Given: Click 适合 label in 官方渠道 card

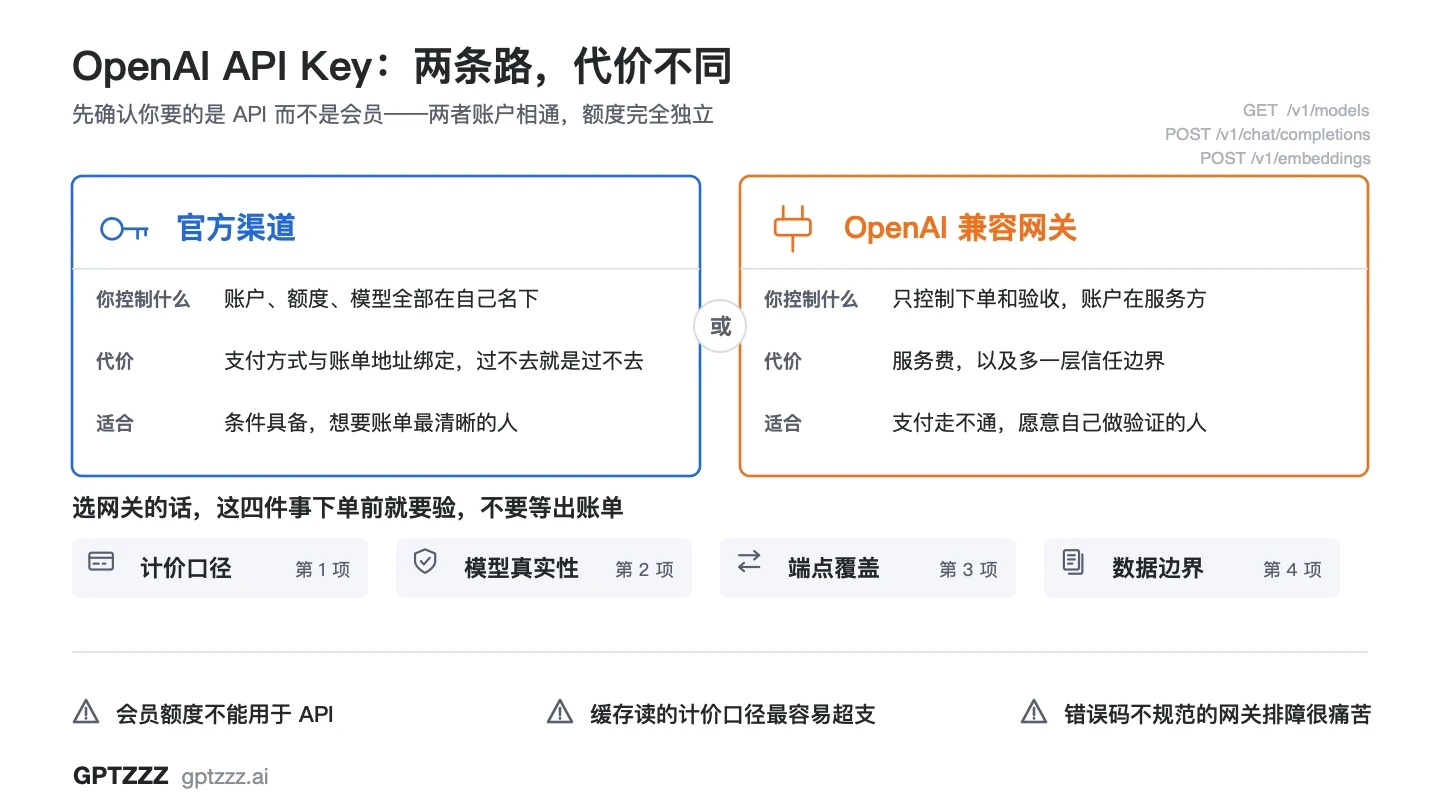Looking at the screenshot, I should pos(115,423).
